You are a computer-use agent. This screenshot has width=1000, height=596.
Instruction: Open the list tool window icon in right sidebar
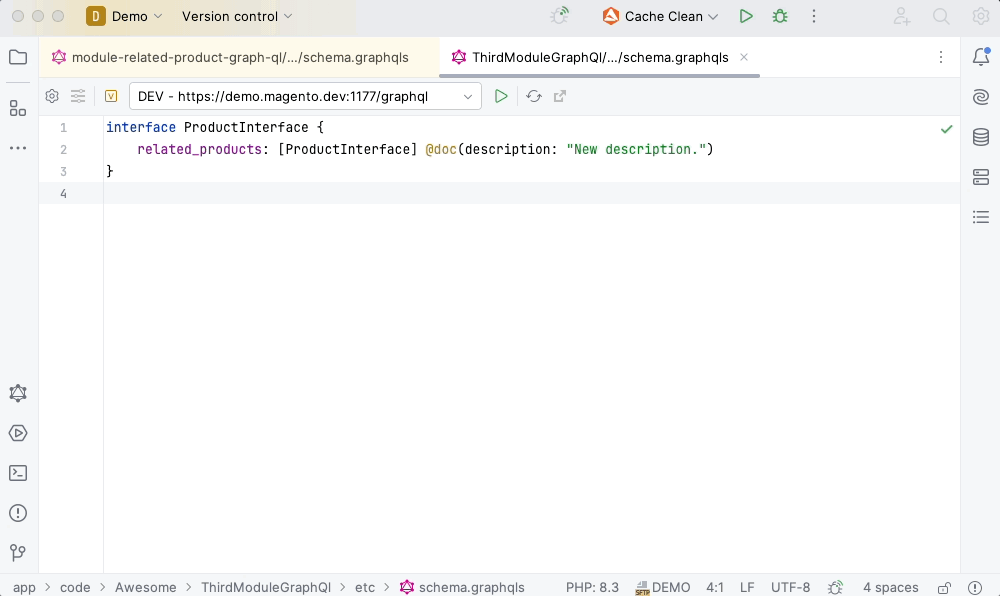981,217
